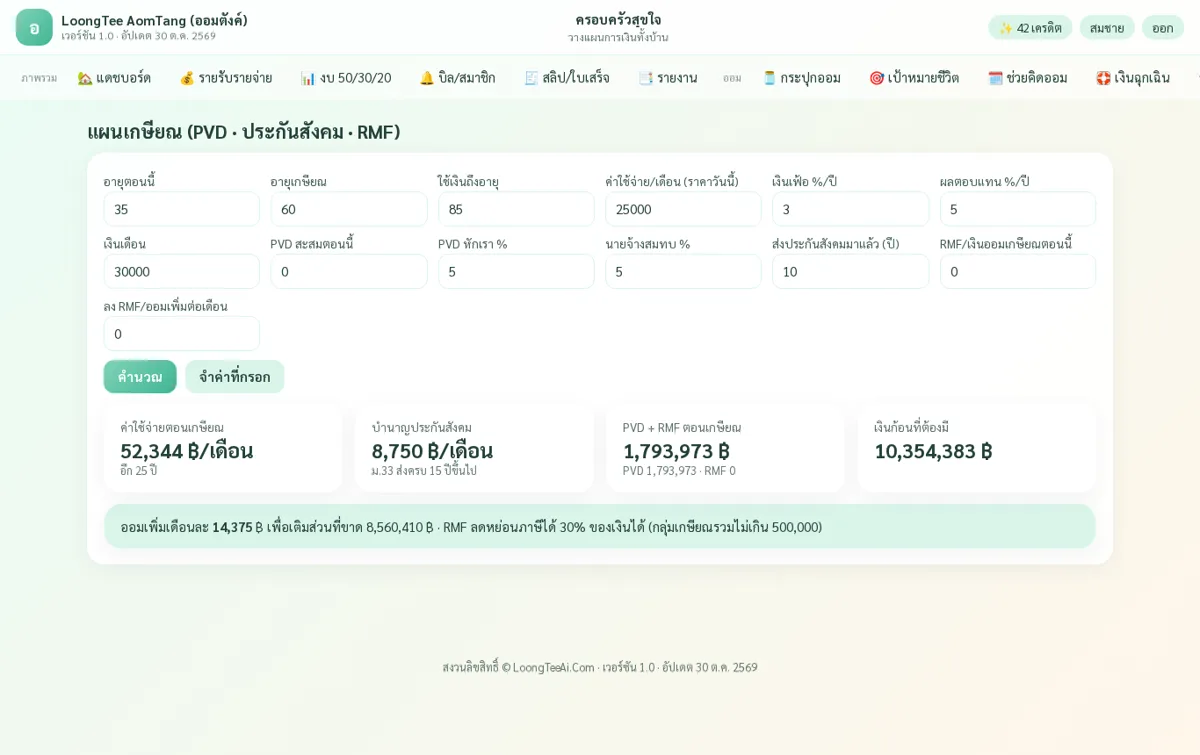The width and height of the screenshot is (1200, 755).
Task: Click the target icon beside เป้าหมายชีวิต
Action: 877,78
